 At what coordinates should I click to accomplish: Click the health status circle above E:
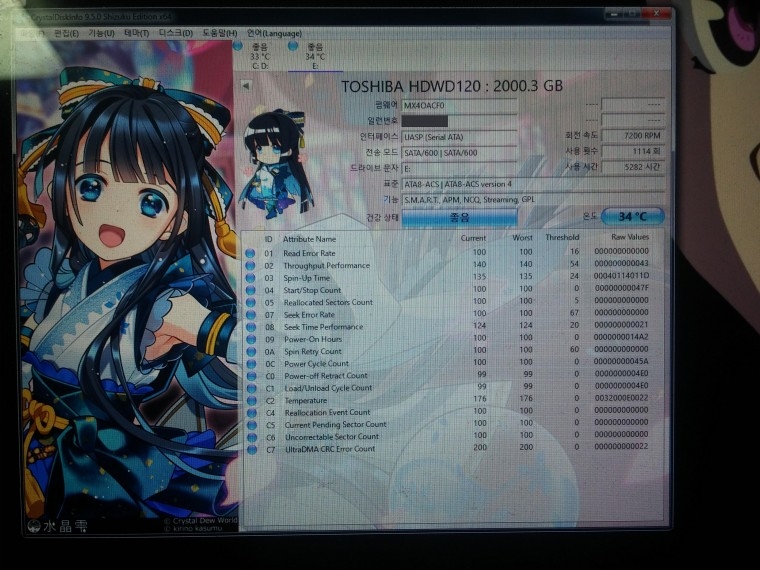pyautogui.click(x=293, y=46)
